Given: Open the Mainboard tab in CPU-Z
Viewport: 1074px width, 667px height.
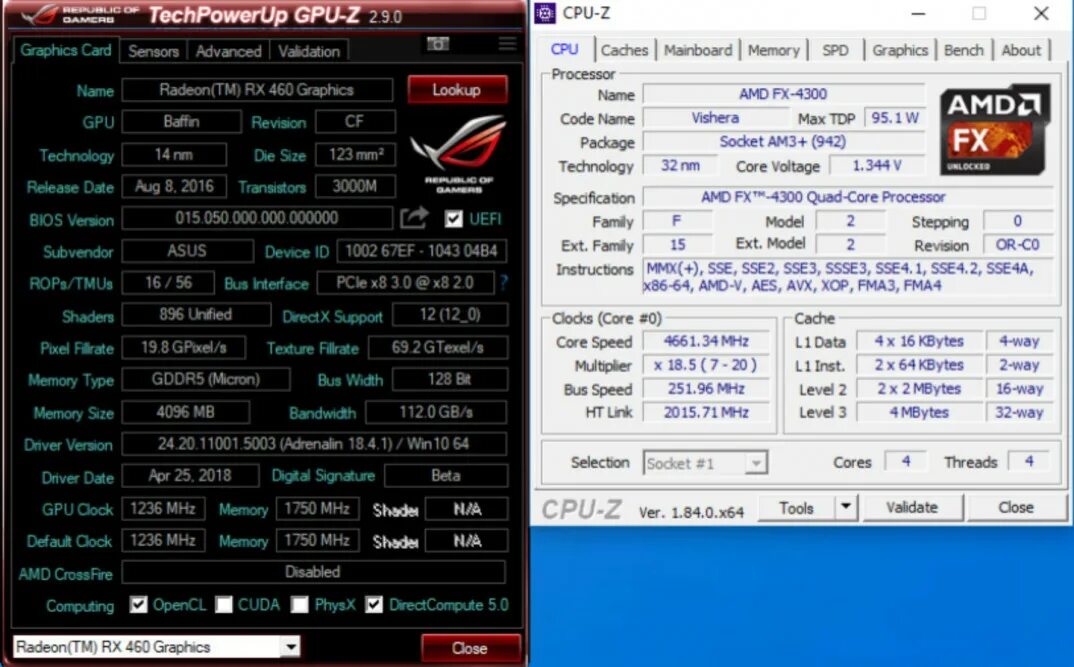Looking at the screenshot, I should [698, 50].
